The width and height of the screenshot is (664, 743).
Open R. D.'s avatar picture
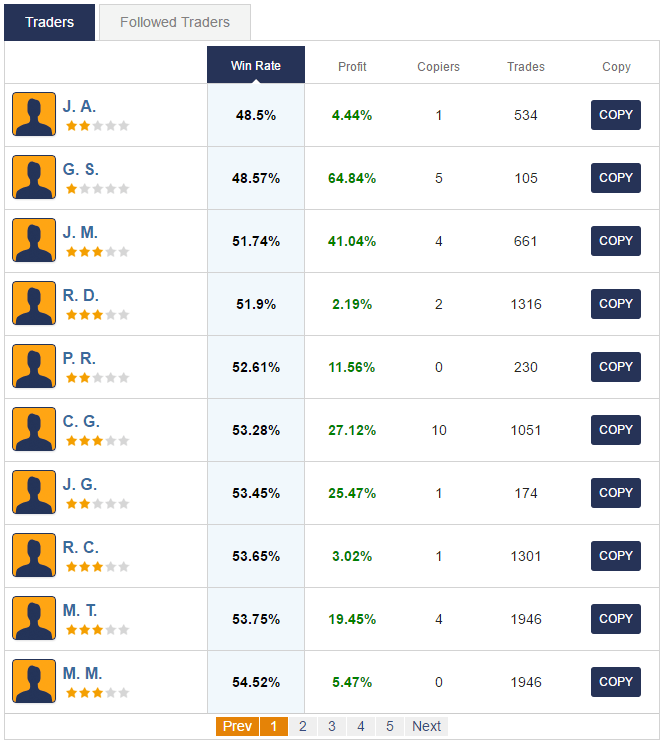tap(34, 303)
